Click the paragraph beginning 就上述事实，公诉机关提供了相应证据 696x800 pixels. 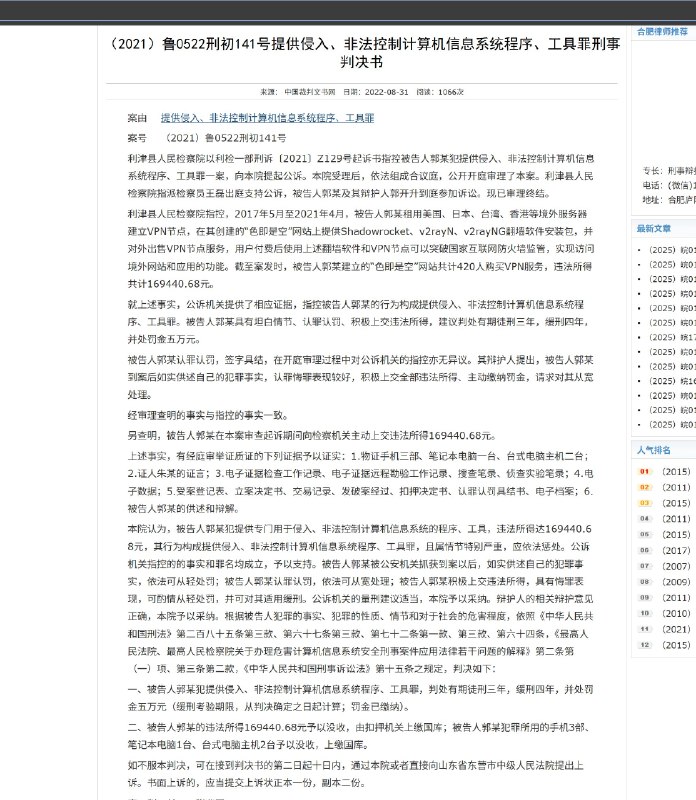coord(358,322)
